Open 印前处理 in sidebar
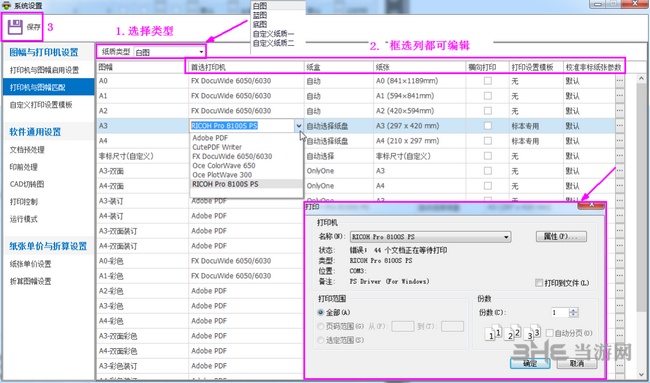The width and height of the screenshot is (650, 383). 24,167
